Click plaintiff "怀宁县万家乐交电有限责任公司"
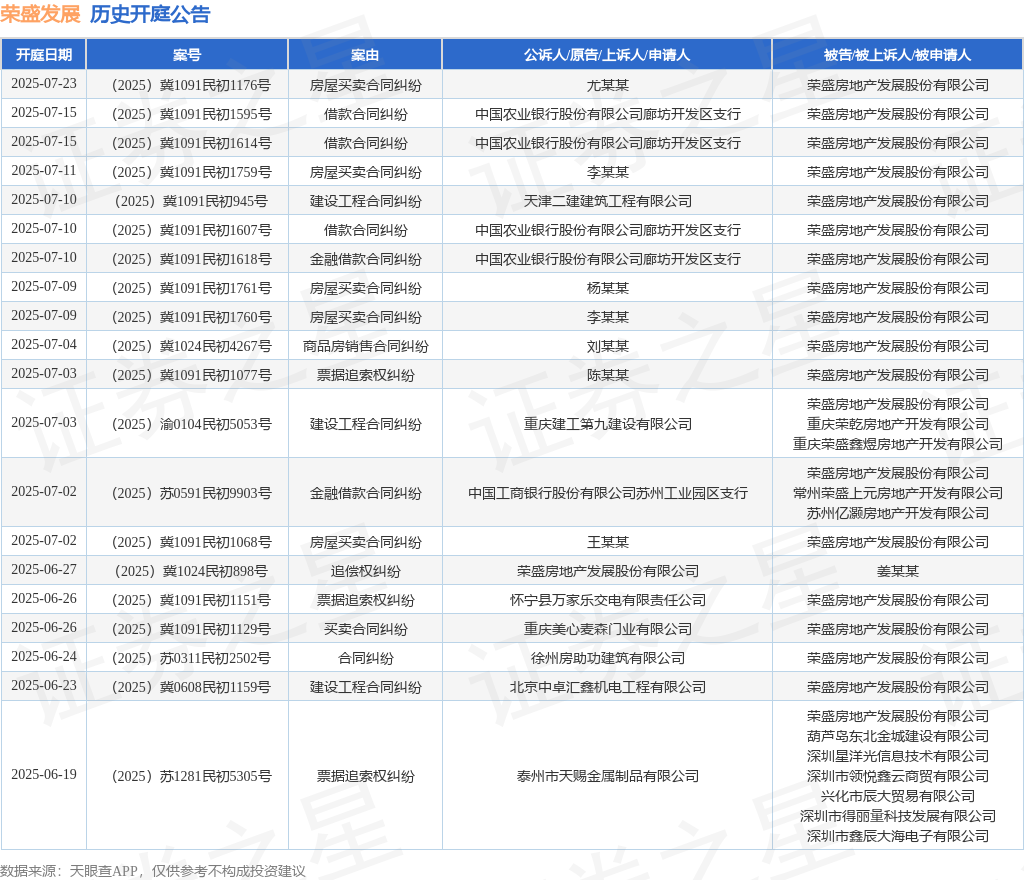 point(607,600)
